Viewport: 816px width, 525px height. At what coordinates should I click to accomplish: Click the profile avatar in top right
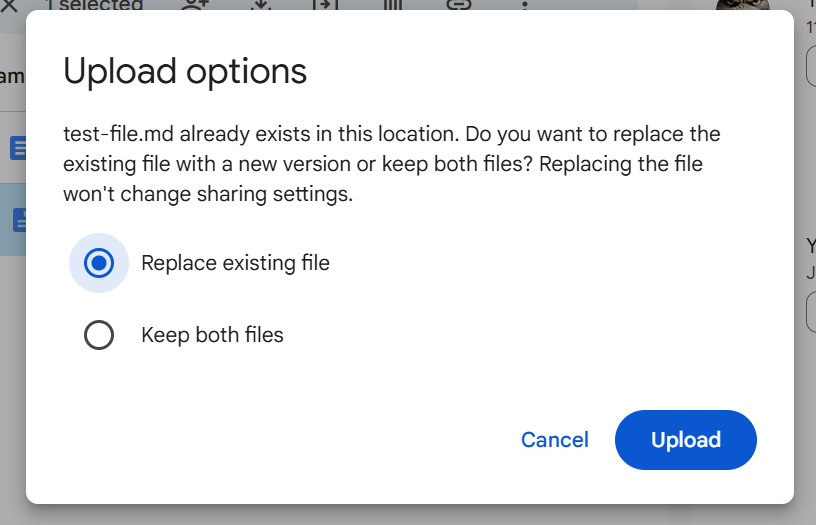click(x=742, y=5)
